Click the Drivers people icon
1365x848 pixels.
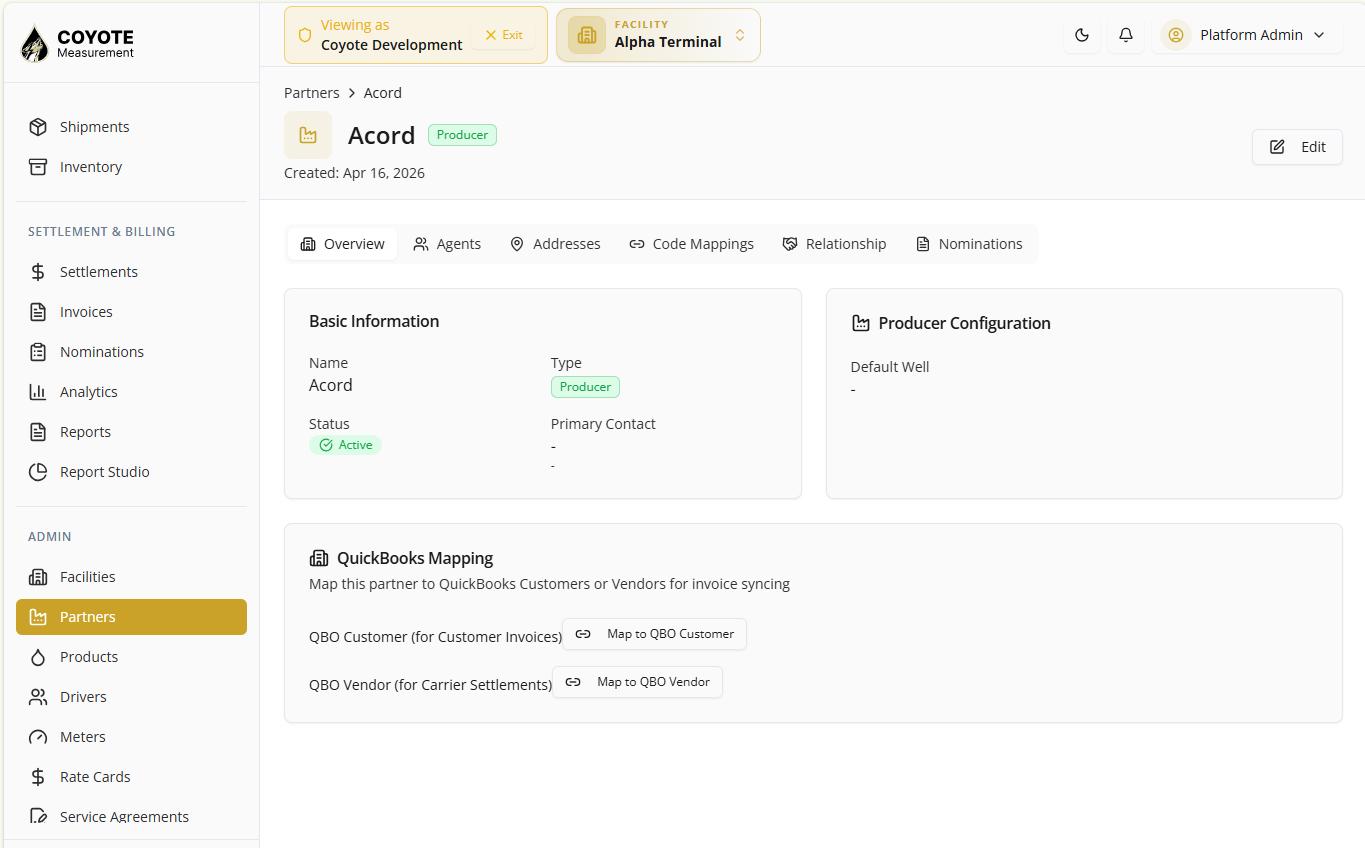38,697
